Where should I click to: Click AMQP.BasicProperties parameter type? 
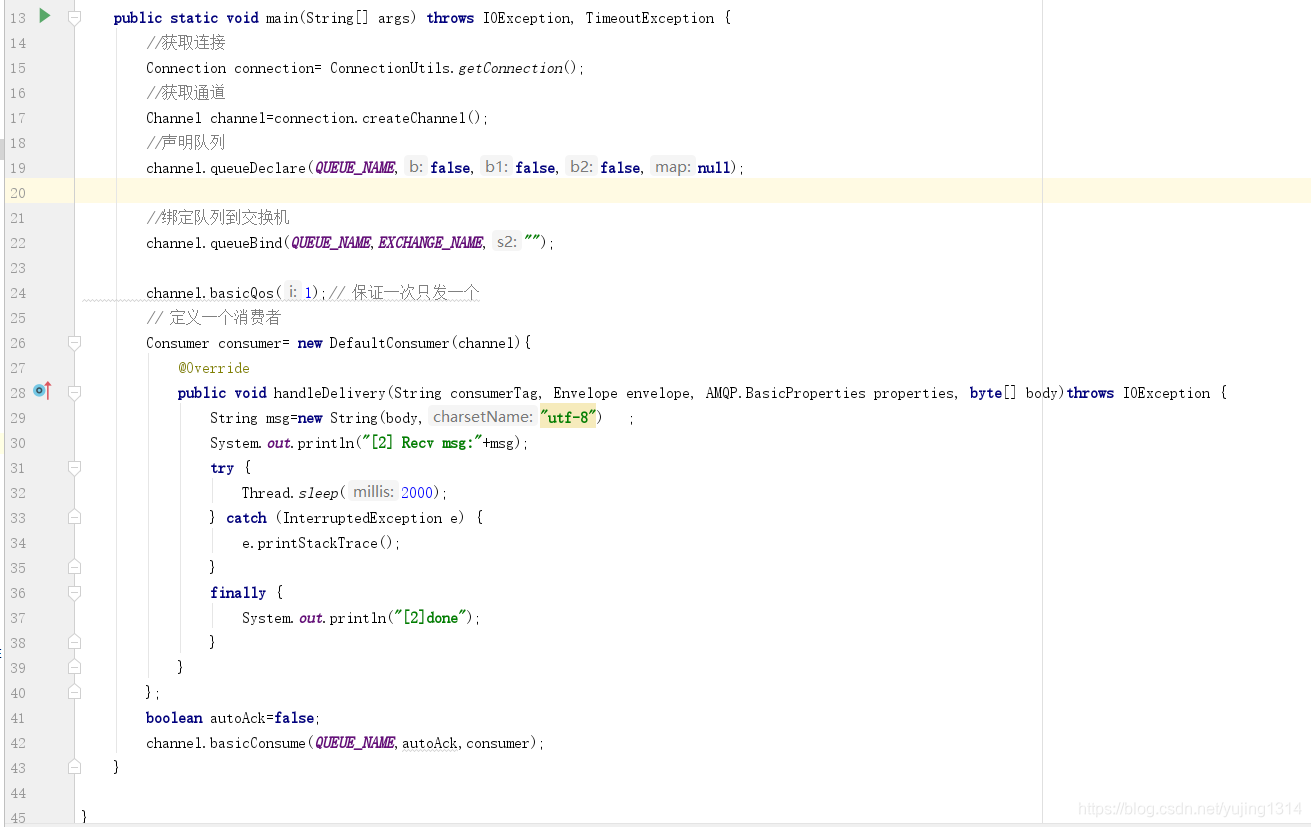coord(786,393)
